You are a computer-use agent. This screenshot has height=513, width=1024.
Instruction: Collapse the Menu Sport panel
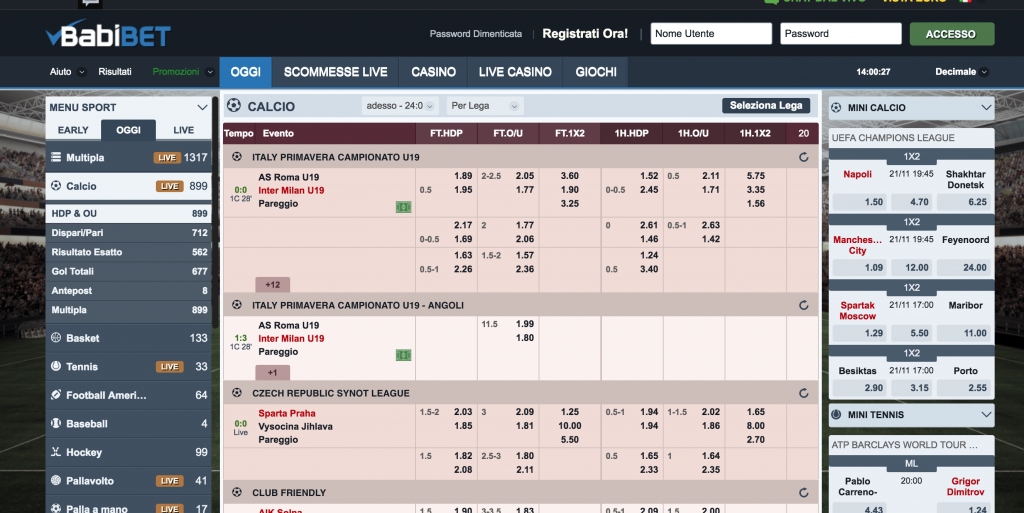pos(202,108)
